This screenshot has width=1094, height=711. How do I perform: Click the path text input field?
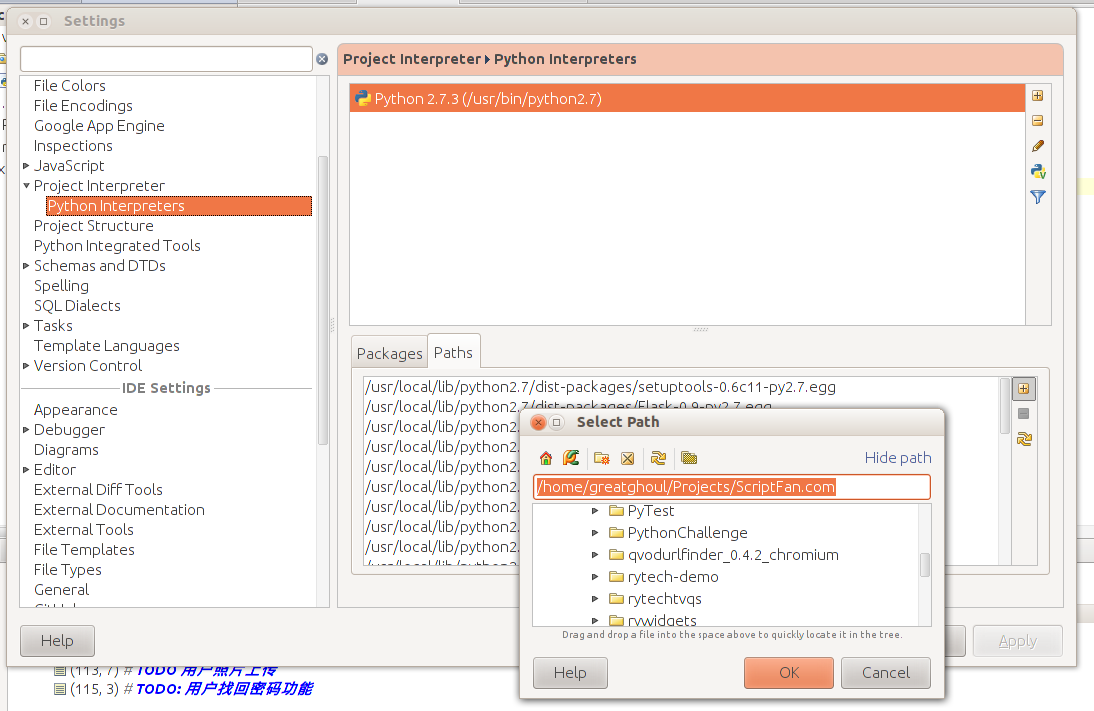[732, 487]
